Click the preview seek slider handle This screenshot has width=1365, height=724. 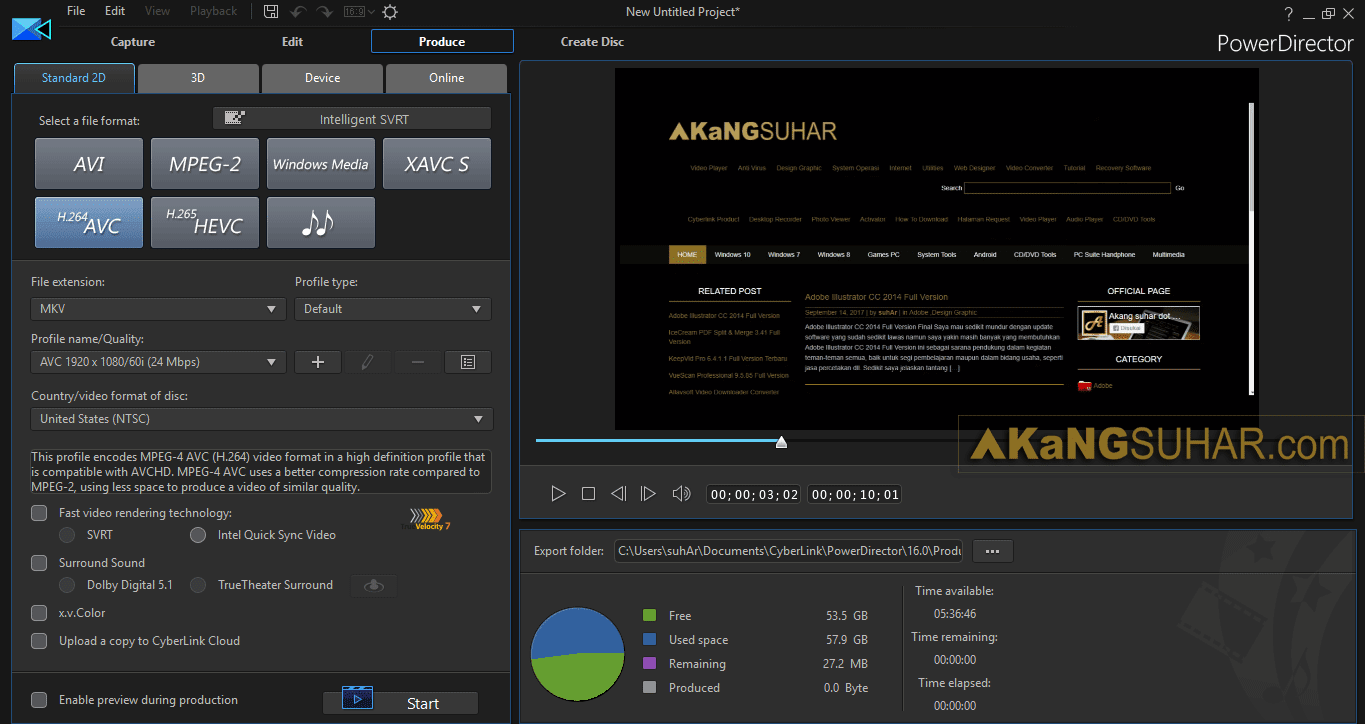point(781,441)
